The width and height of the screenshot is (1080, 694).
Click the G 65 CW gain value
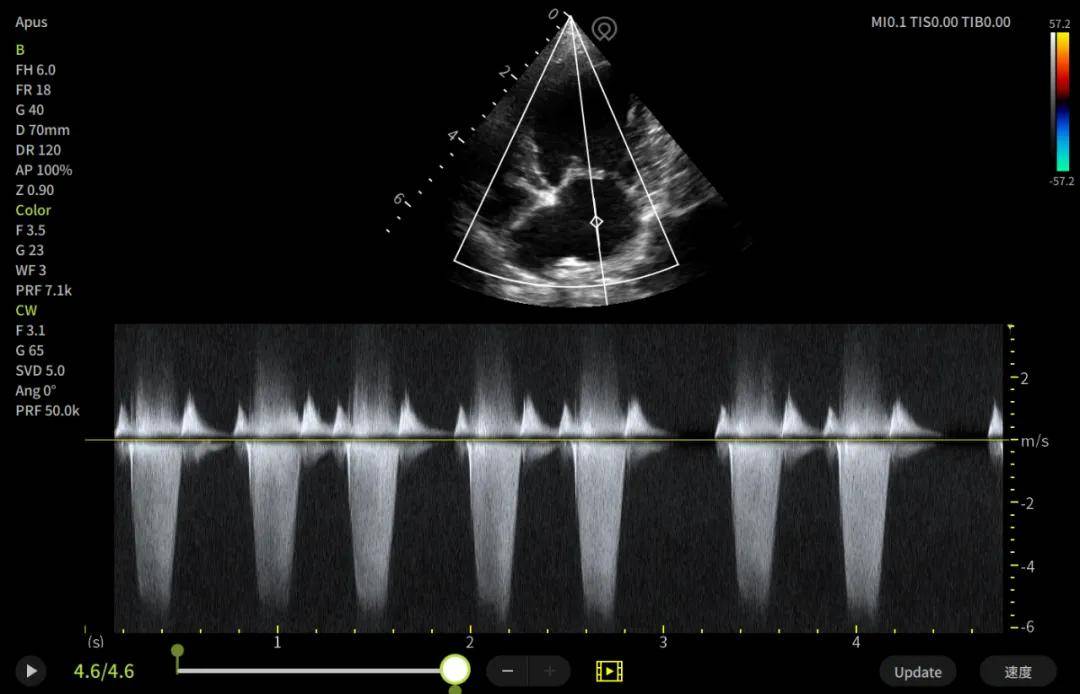[x=30, y=350]
